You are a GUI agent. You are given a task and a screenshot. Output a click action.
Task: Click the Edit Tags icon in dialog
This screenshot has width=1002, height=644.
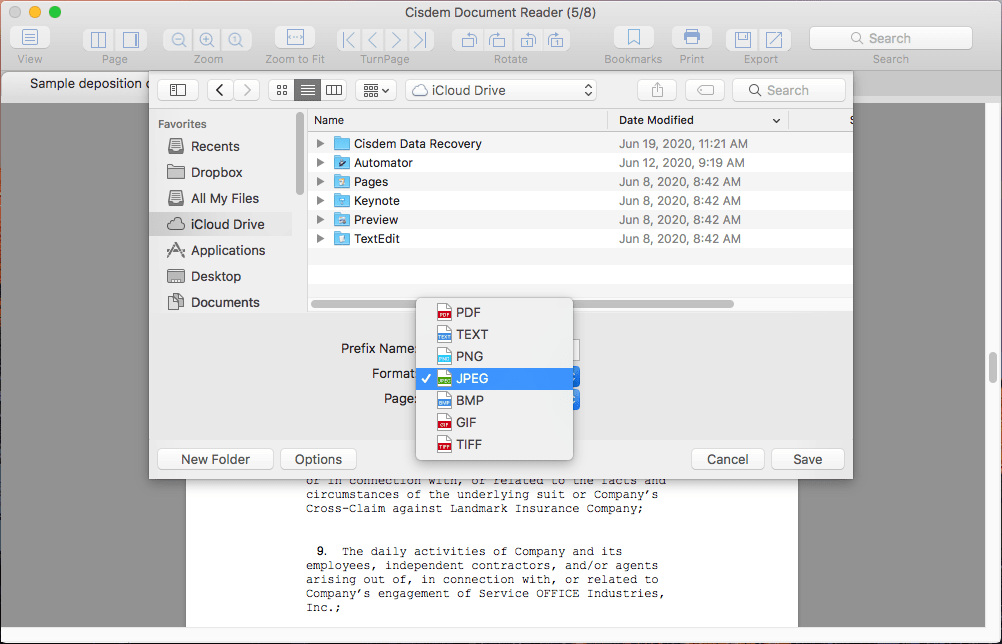(705, 90)
